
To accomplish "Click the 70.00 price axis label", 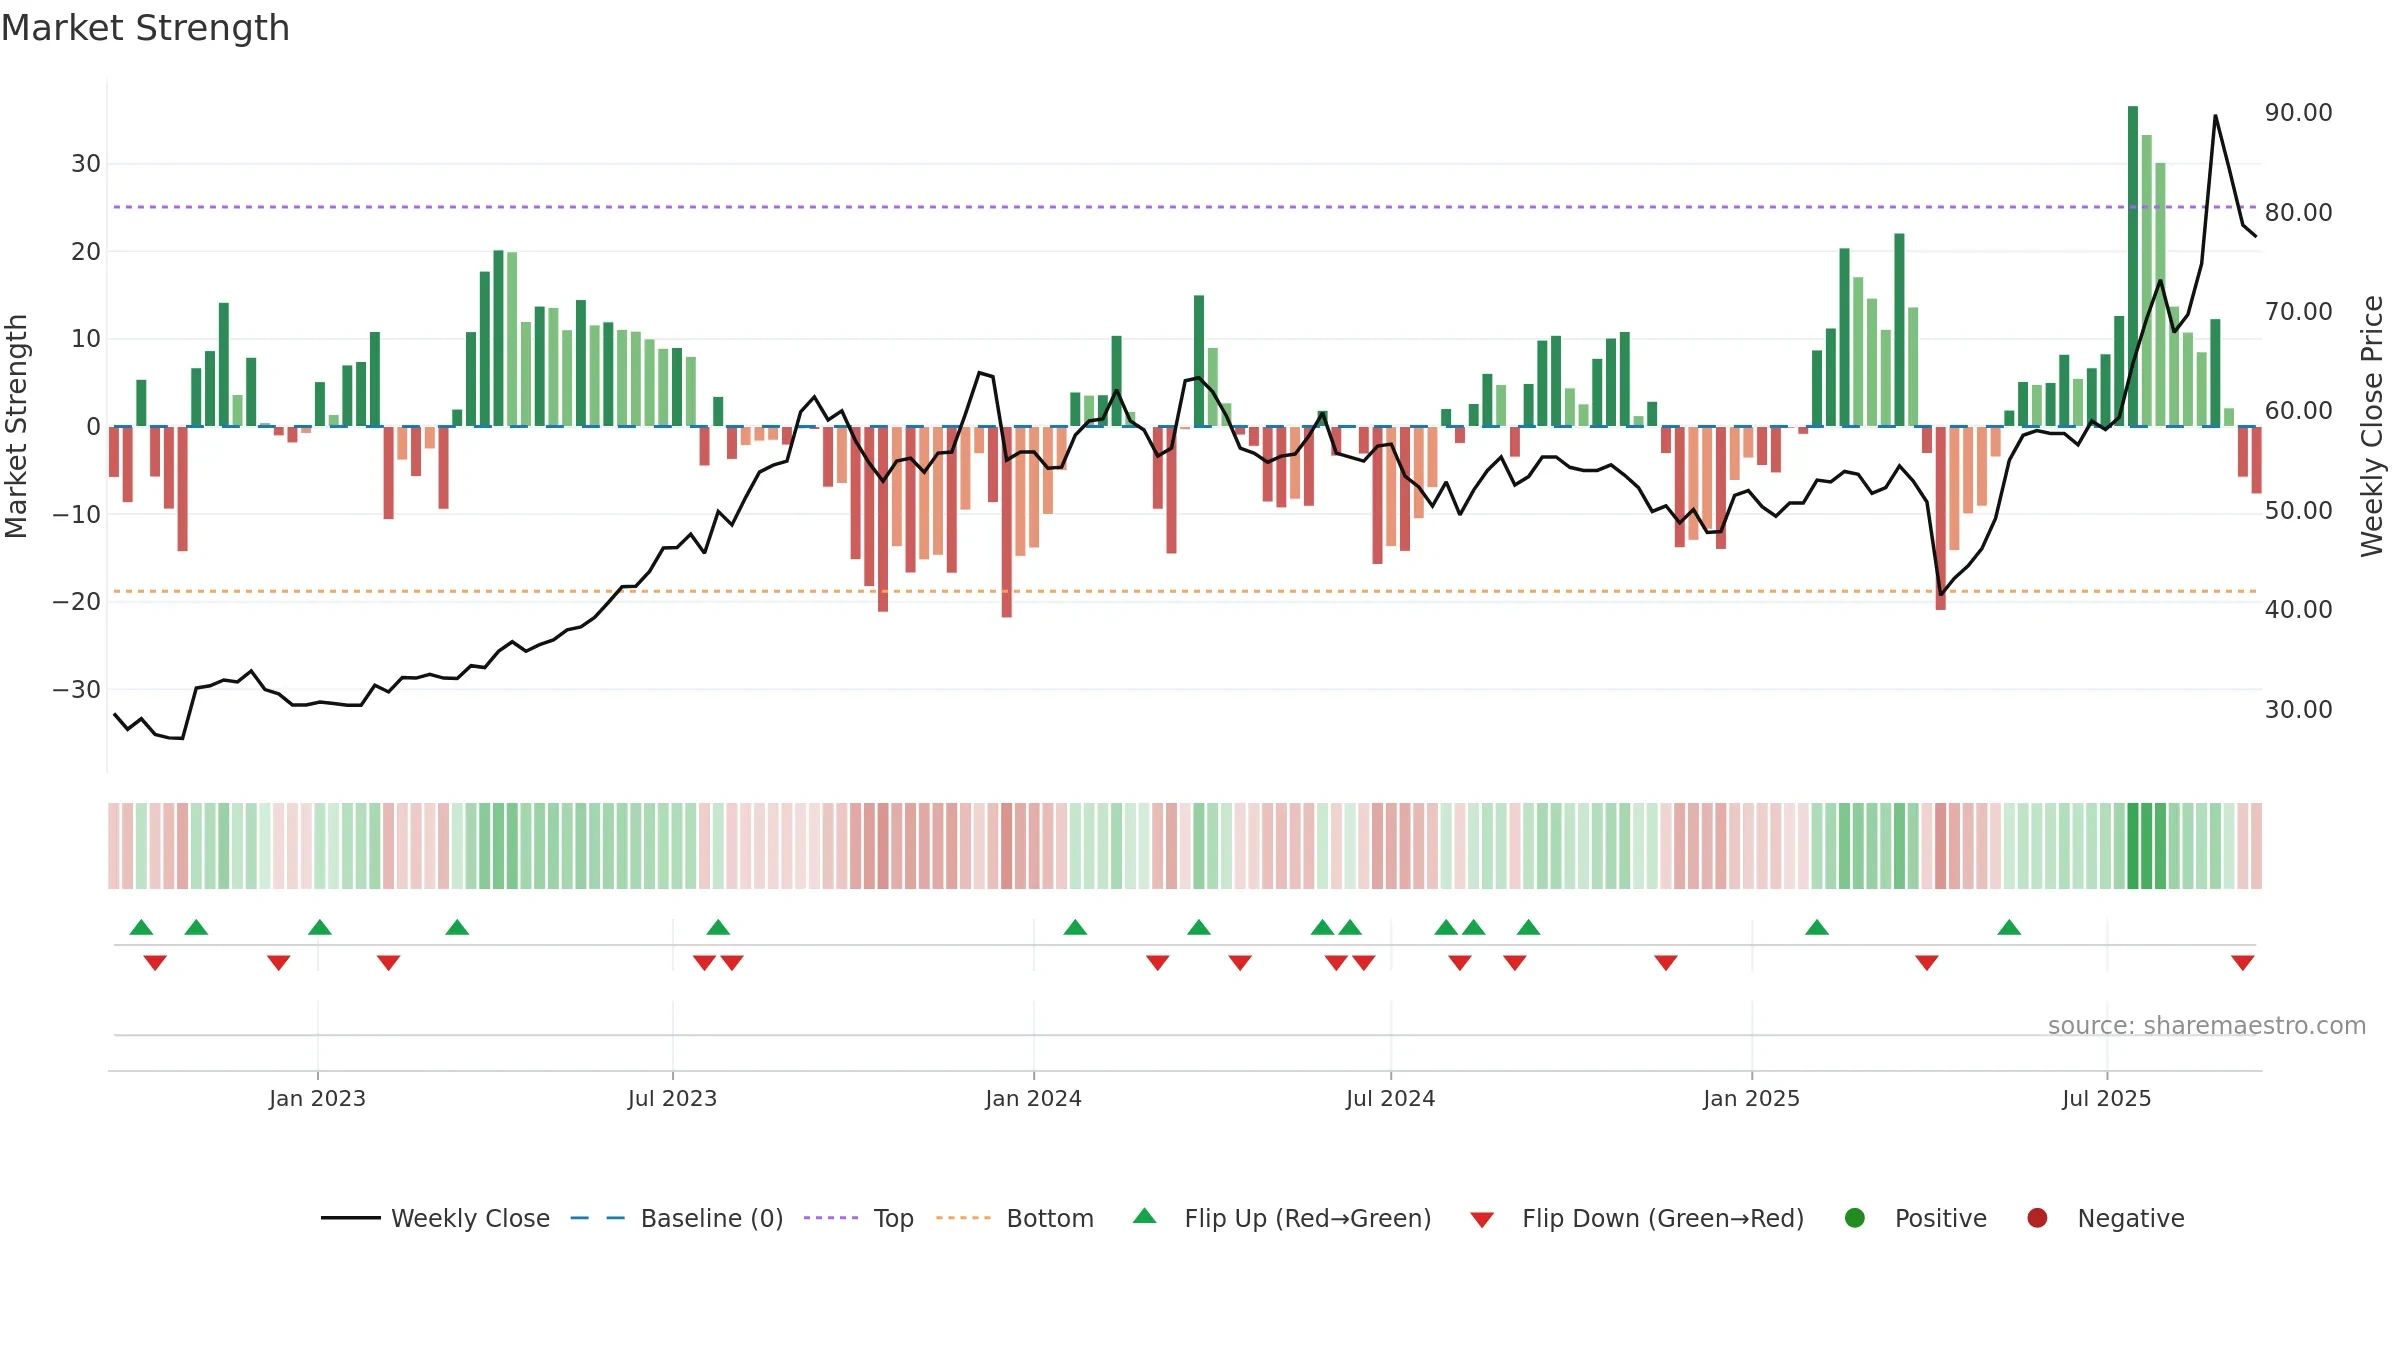I will coord(2298,311).
